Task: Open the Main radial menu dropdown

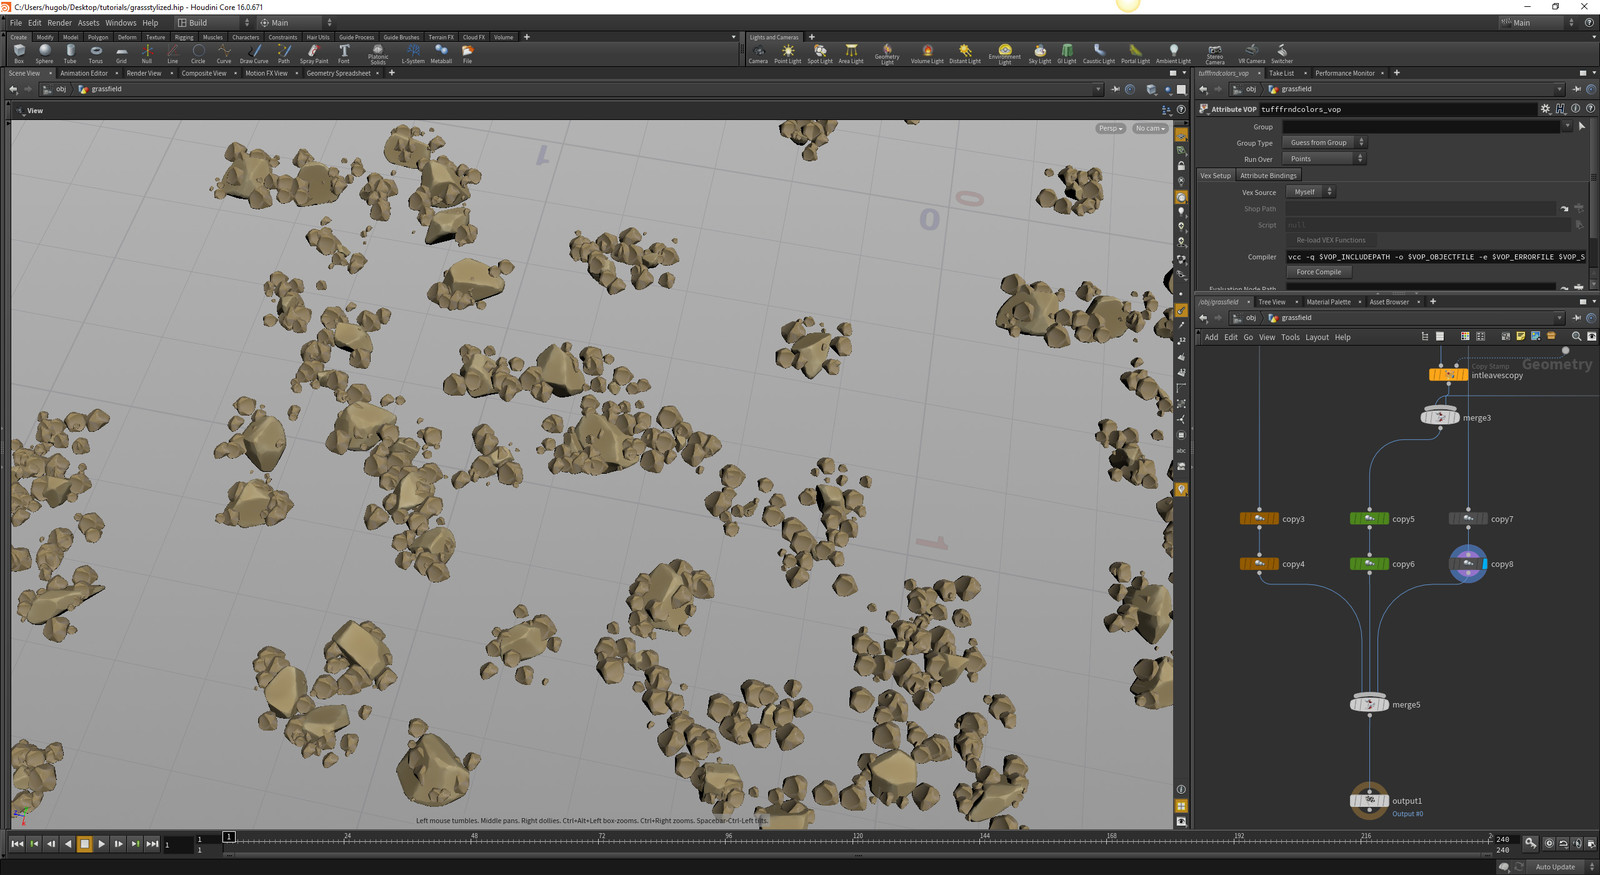Action: (x=296, y=22)
